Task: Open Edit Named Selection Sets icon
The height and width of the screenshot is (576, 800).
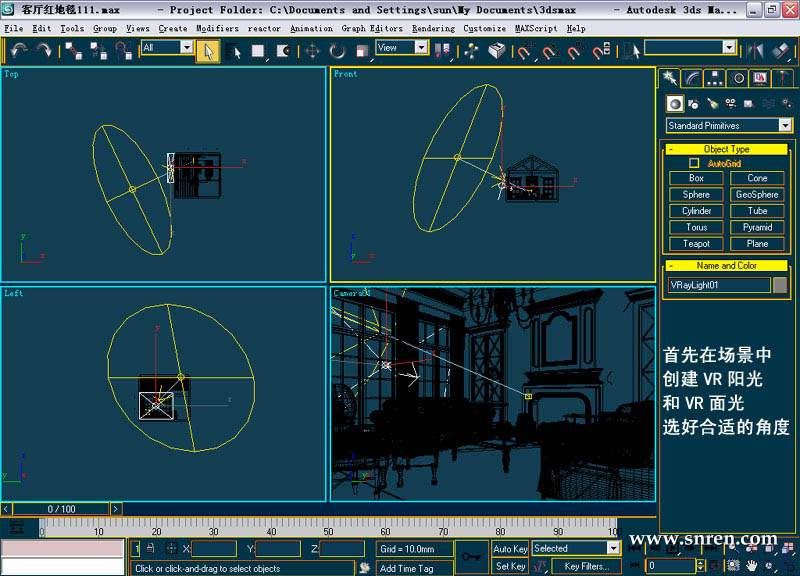Action: 632,51
